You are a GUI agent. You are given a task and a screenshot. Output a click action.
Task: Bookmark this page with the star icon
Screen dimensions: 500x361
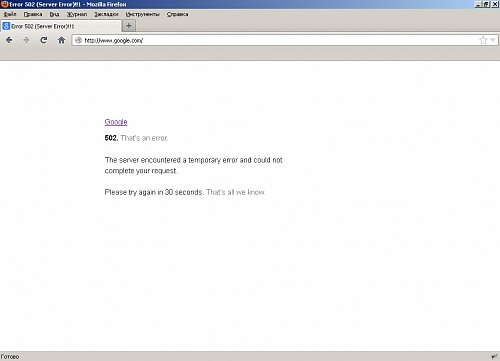(483, 40)
